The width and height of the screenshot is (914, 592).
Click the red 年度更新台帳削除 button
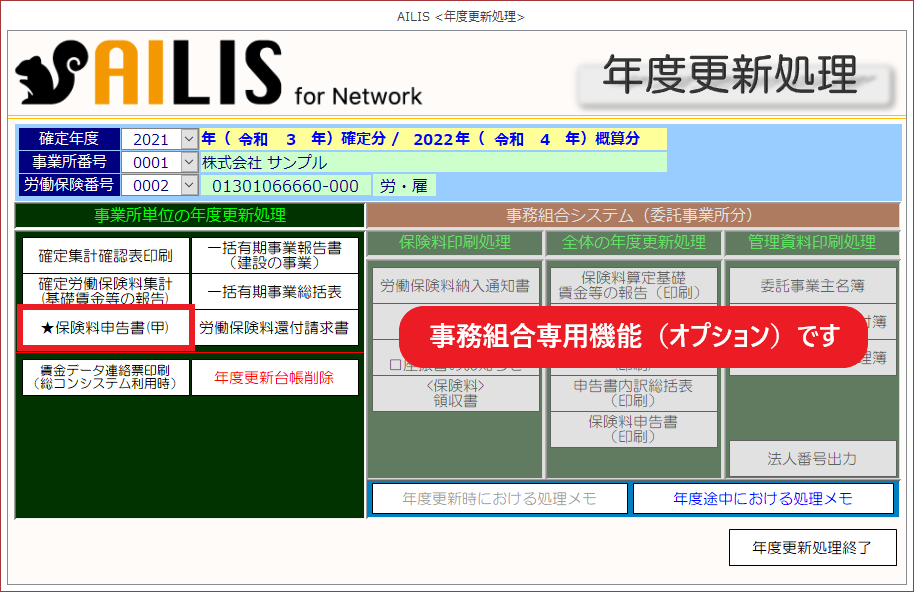274,377
